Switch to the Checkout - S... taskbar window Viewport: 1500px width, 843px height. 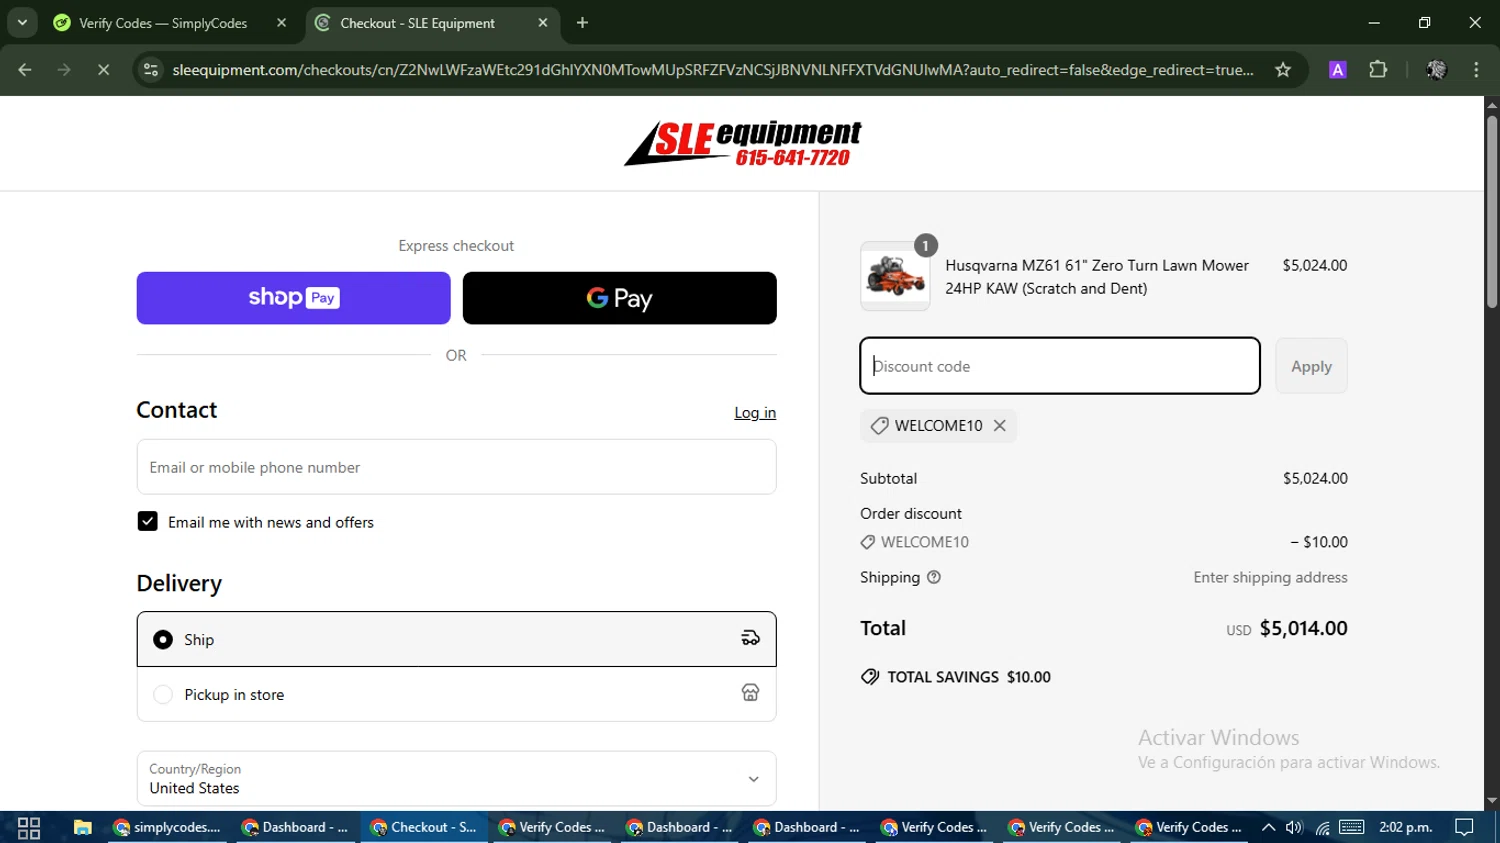(424, 828)
